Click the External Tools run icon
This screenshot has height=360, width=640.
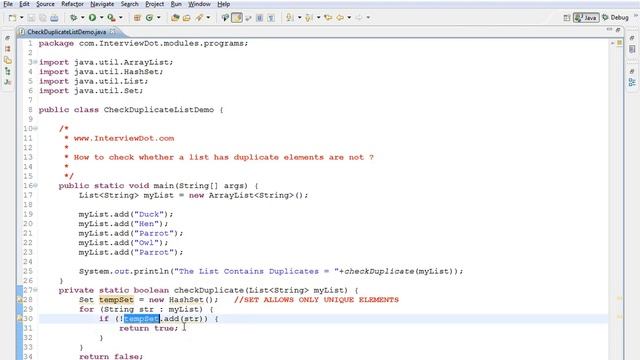[111, 18]
